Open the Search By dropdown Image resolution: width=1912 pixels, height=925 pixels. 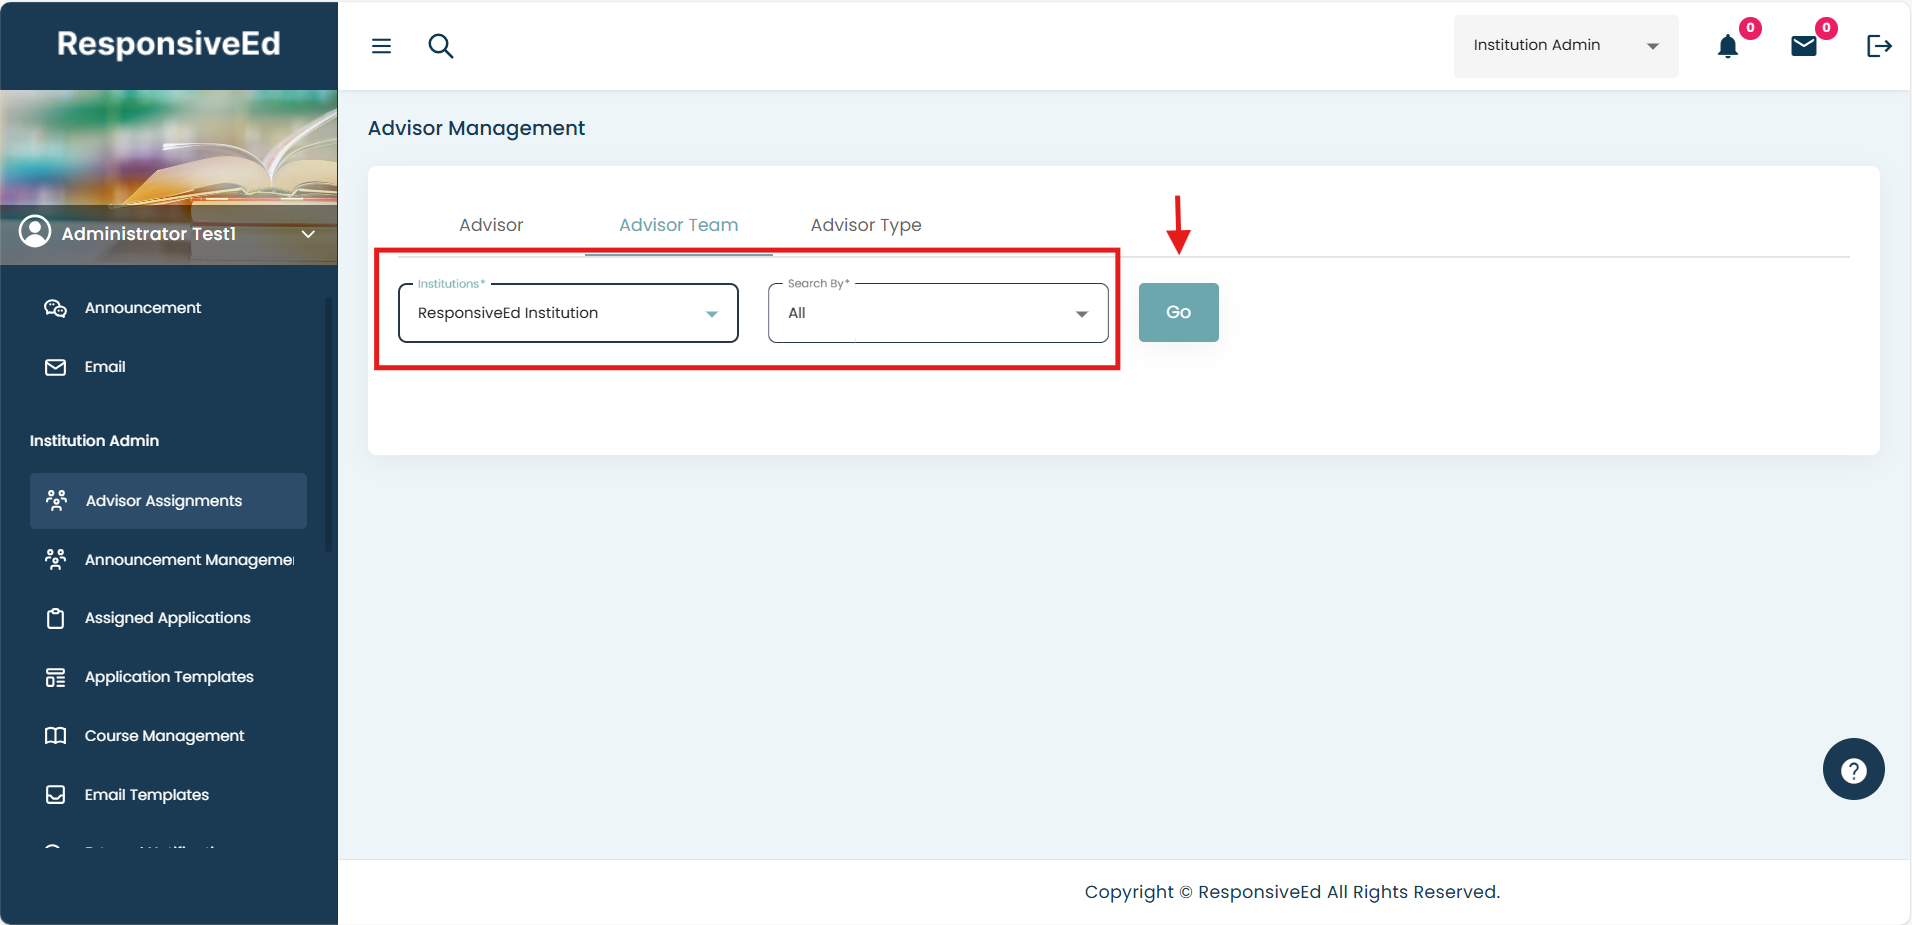point(937,313)
